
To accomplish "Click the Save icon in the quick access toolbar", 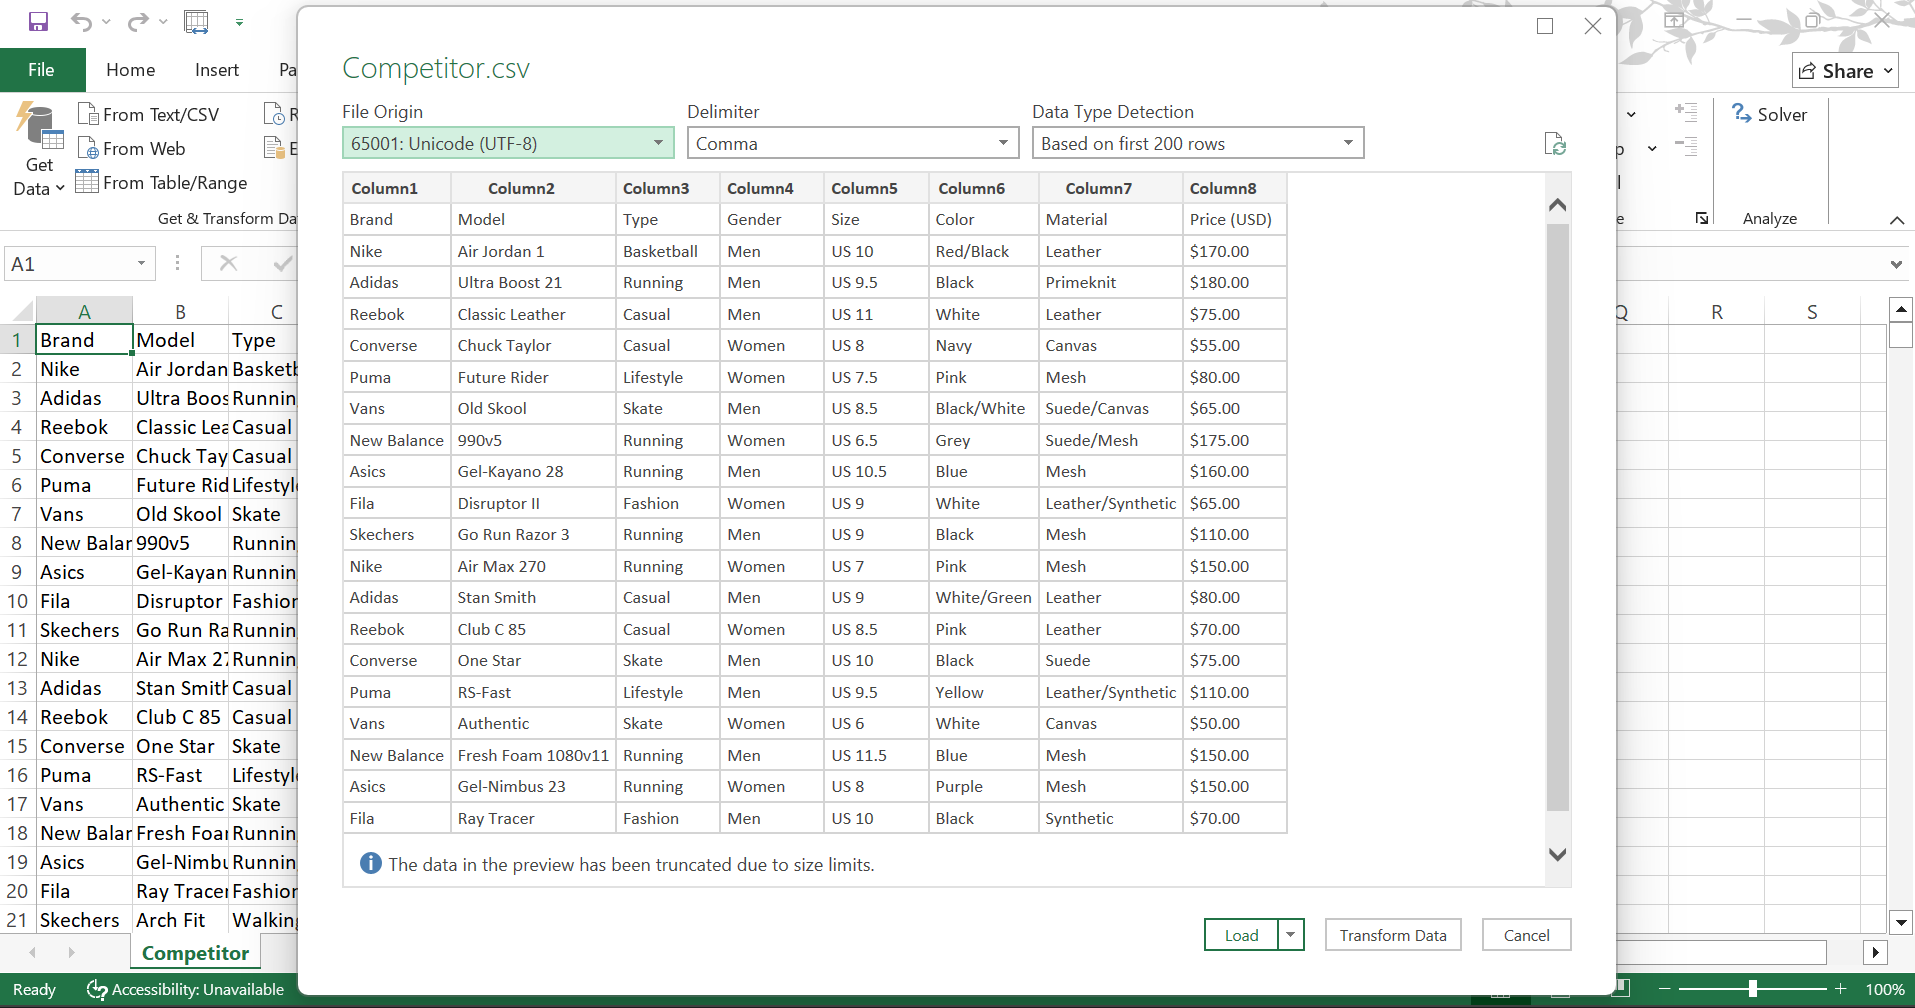I will tap(38, 22).
